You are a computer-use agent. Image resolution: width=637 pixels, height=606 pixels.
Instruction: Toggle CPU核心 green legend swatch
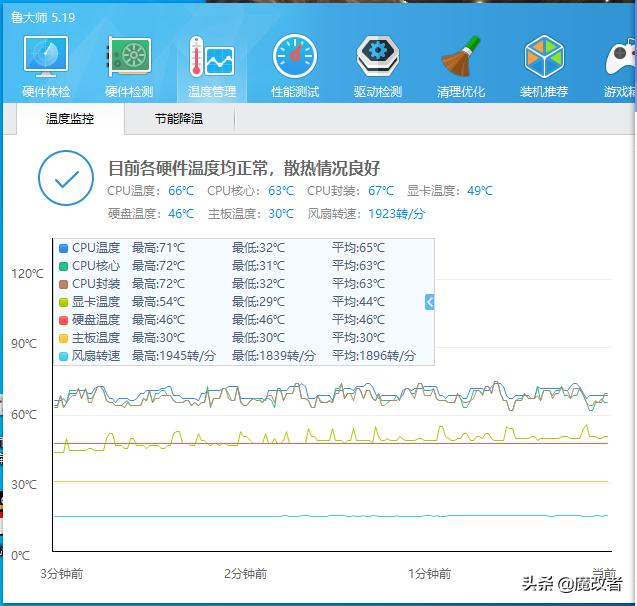coord(63,266)
